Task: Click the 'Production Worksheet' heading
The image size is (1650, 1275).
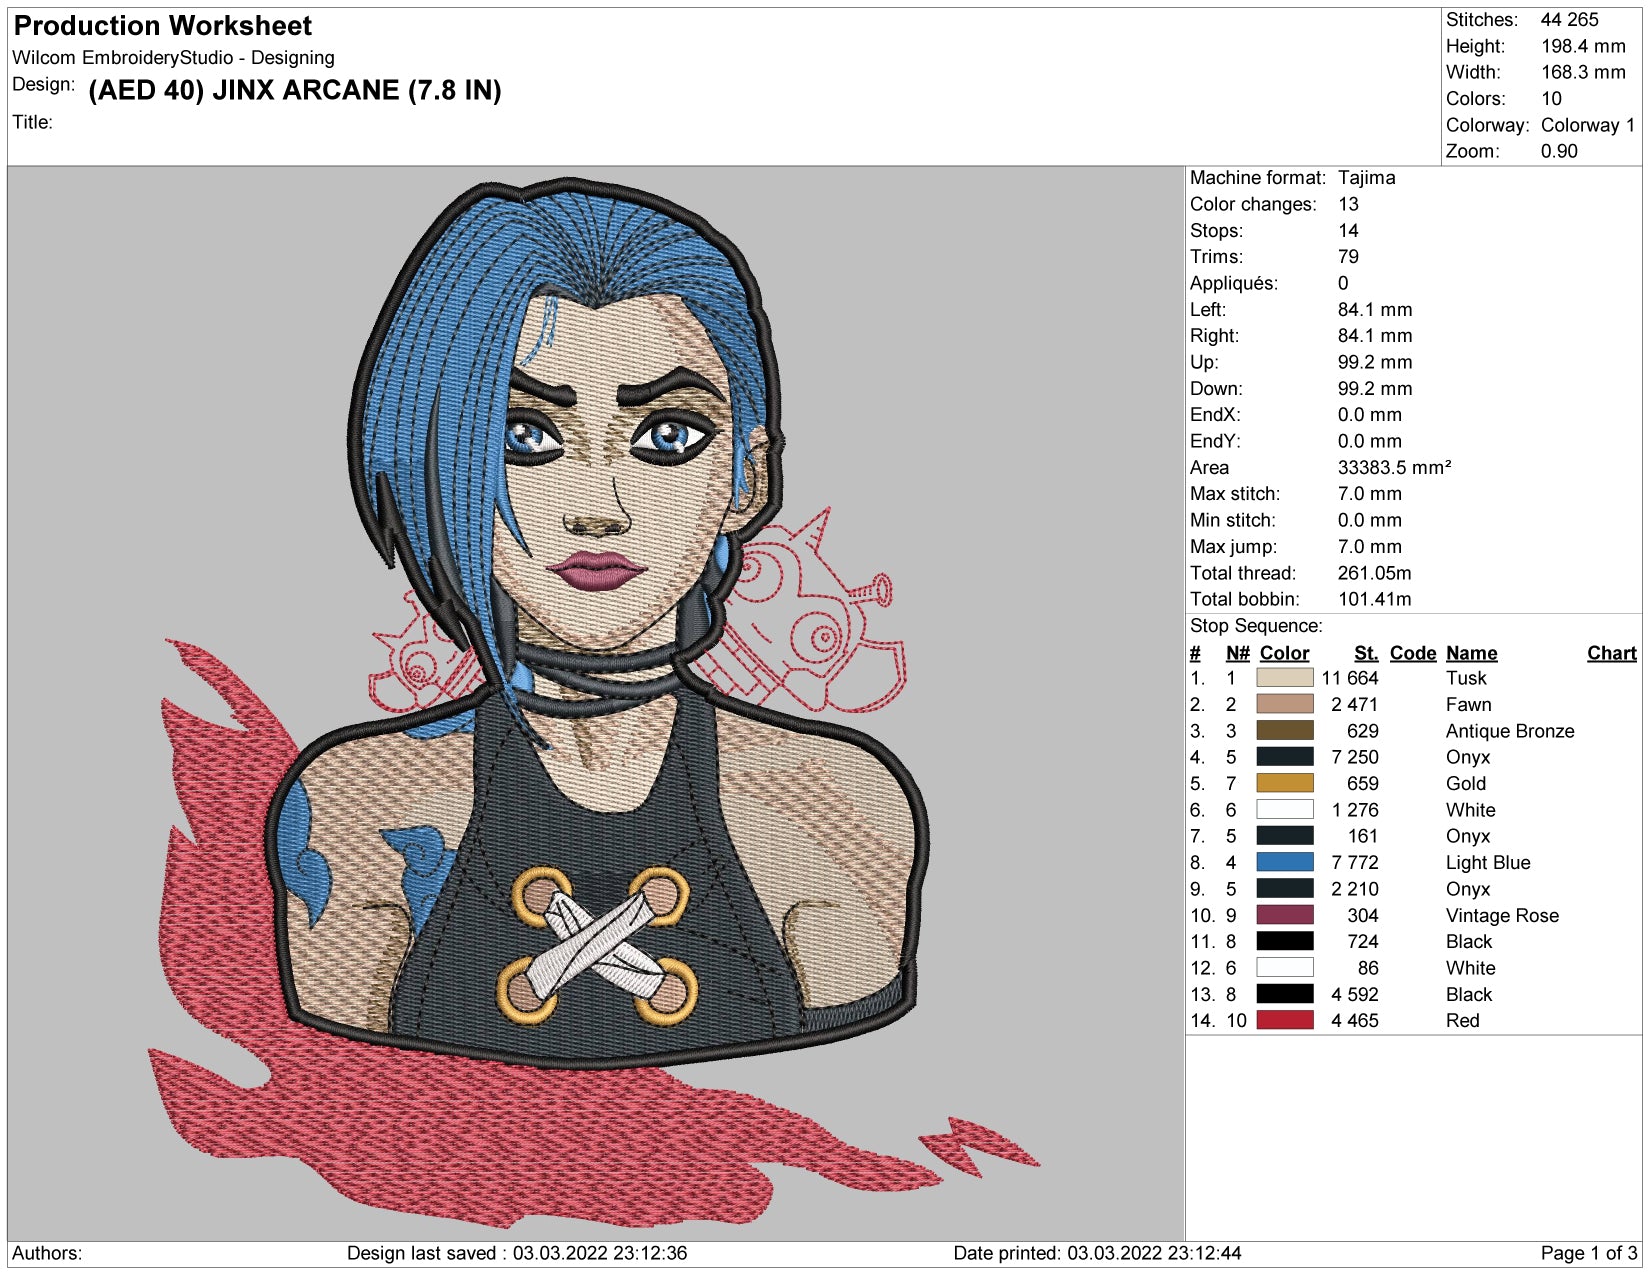Action: tap(163, 26)
